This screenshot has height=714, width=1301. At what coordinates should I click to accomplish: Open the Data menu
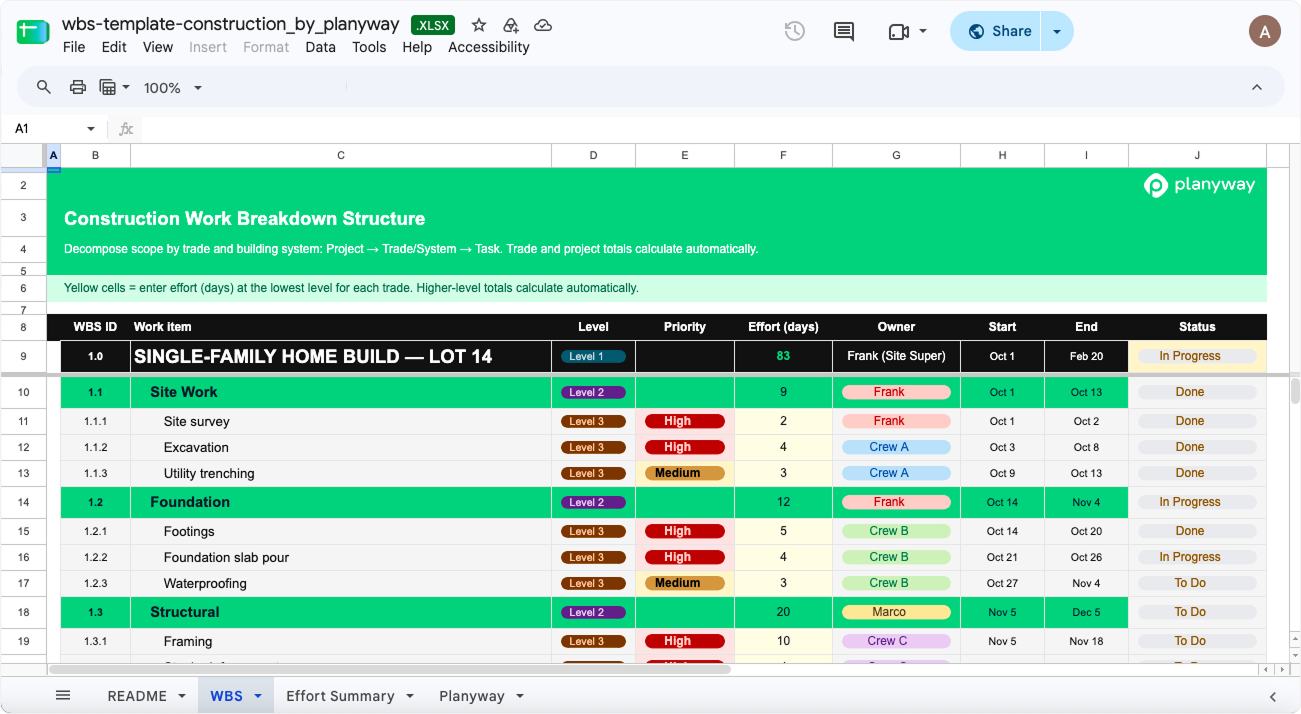click(320, 47)
